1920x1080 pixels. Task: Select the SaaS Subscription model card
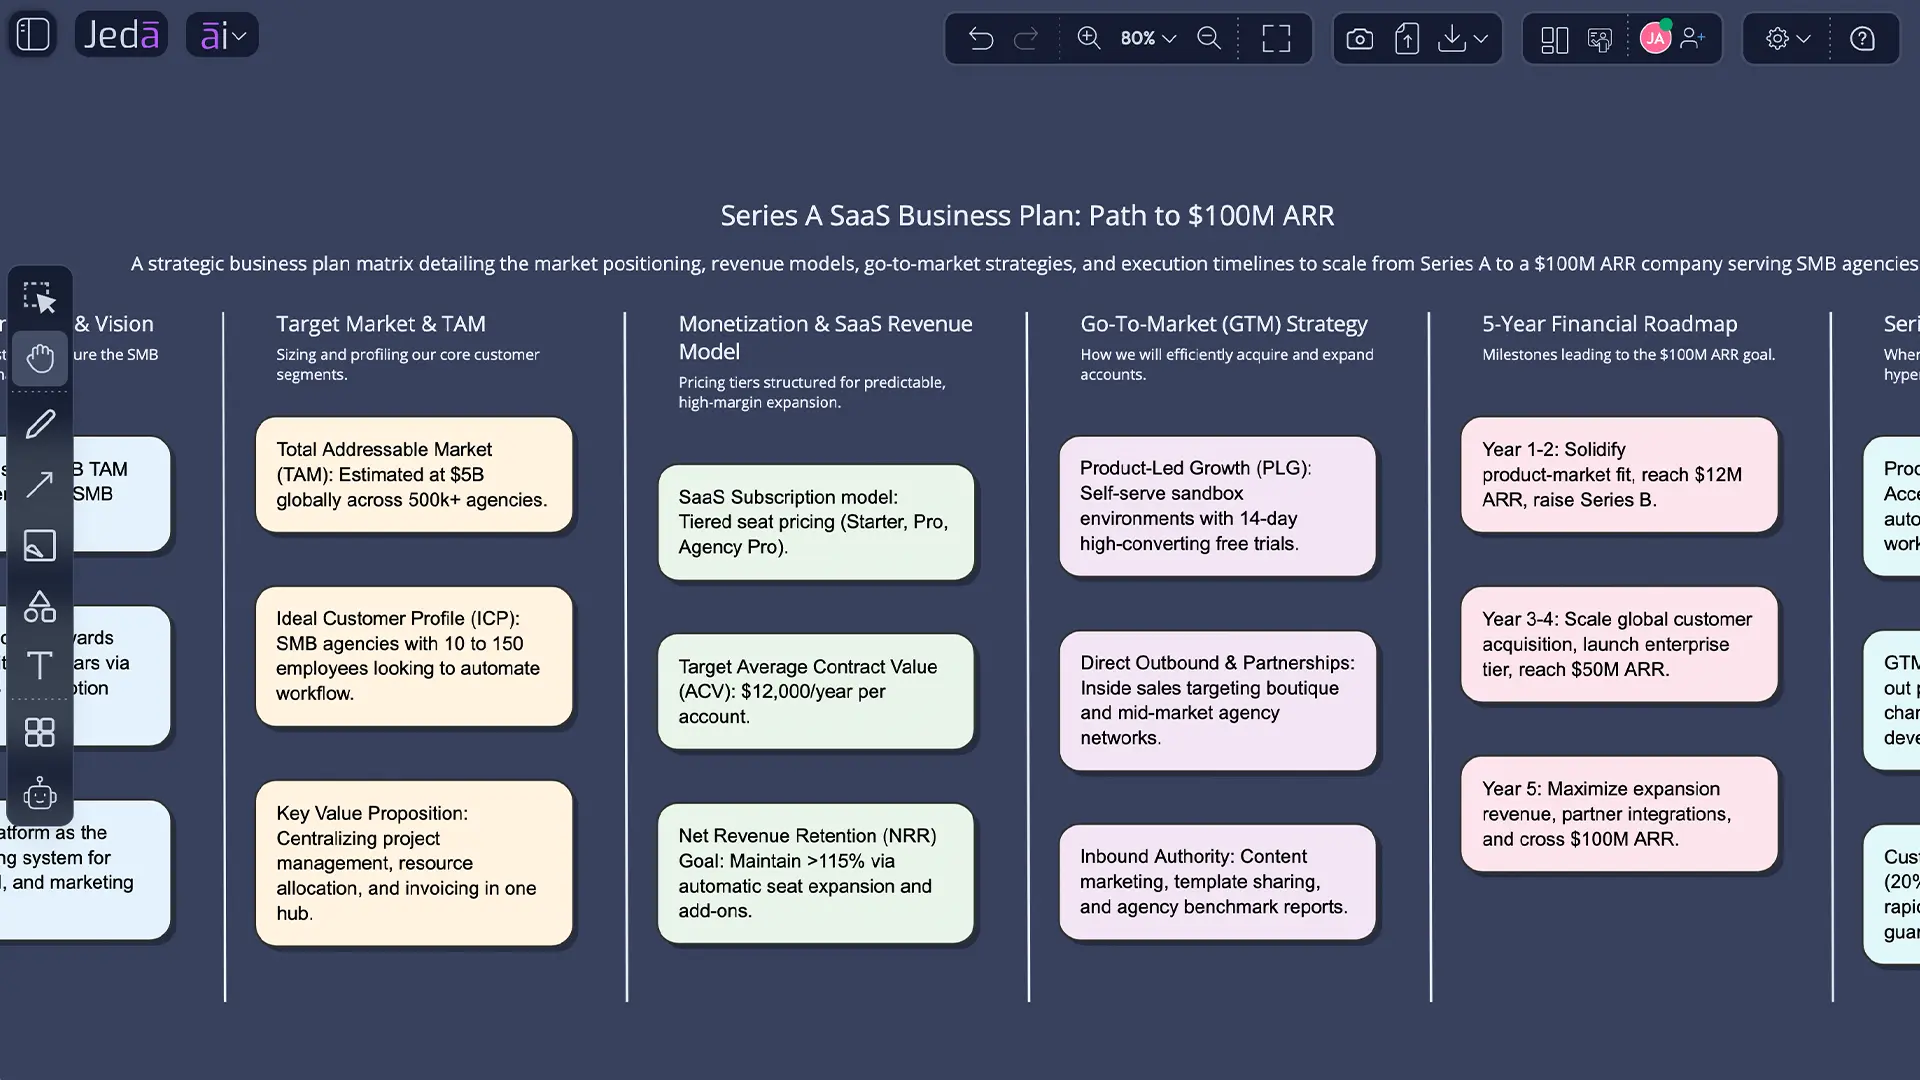tap(816, 522)
